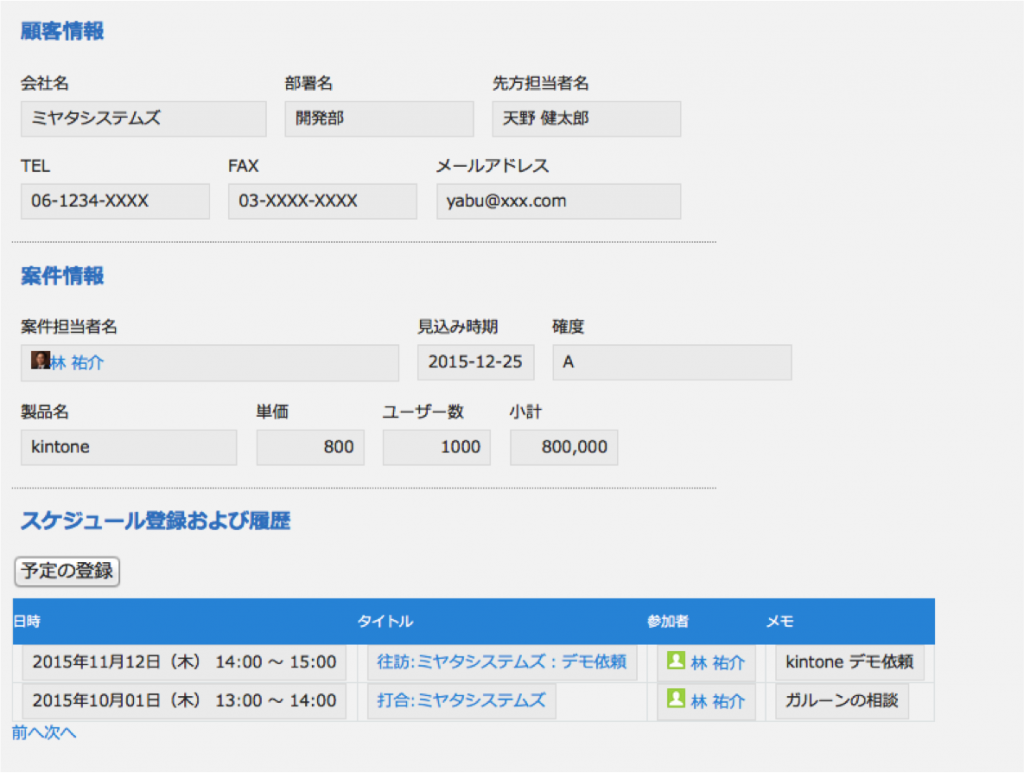The width and height of the screenshot is (1024, 773).
Task: Click the メモ cell reading ガルーンの相談
Action: [x=842, y=701]
